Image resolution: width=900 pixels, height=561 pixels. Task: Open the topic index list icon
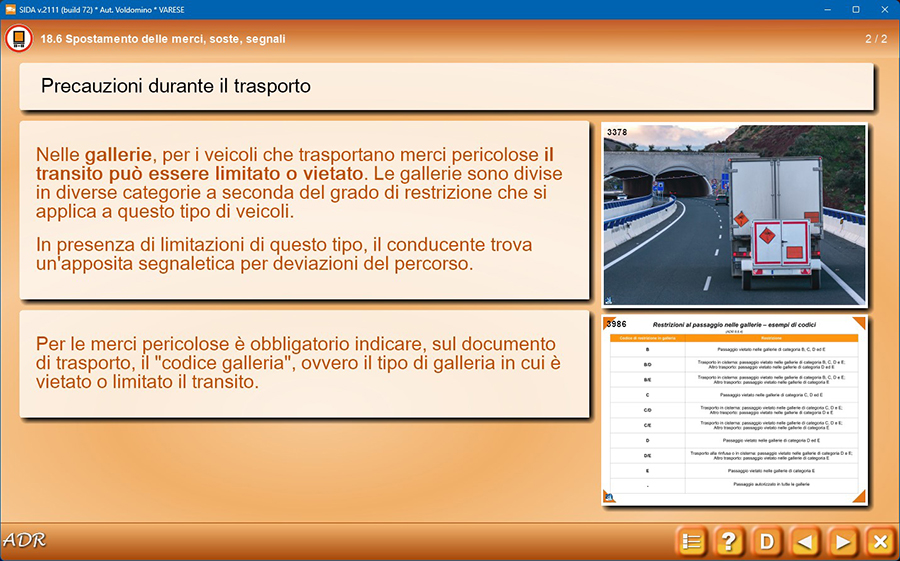(x=690, y=542)
